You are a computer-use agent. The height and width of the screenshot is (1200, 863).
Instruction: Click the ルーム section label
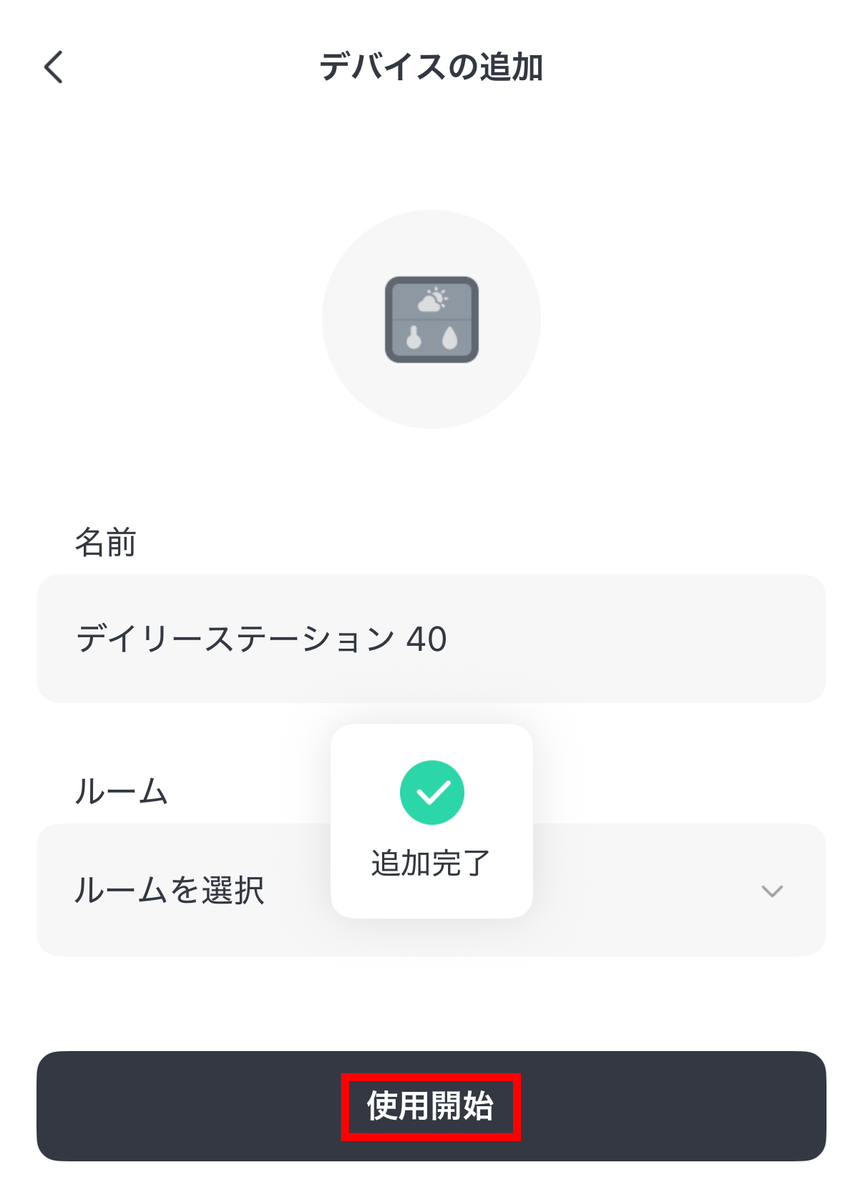[x=121, y=792]
